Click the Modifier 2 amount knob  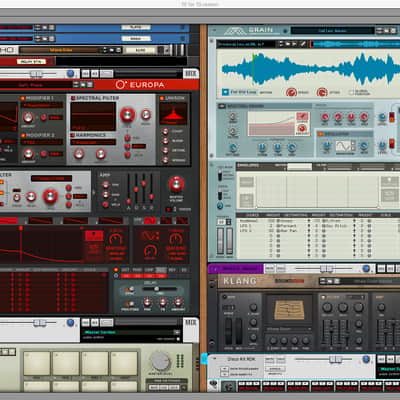click(x=28, y=154)
